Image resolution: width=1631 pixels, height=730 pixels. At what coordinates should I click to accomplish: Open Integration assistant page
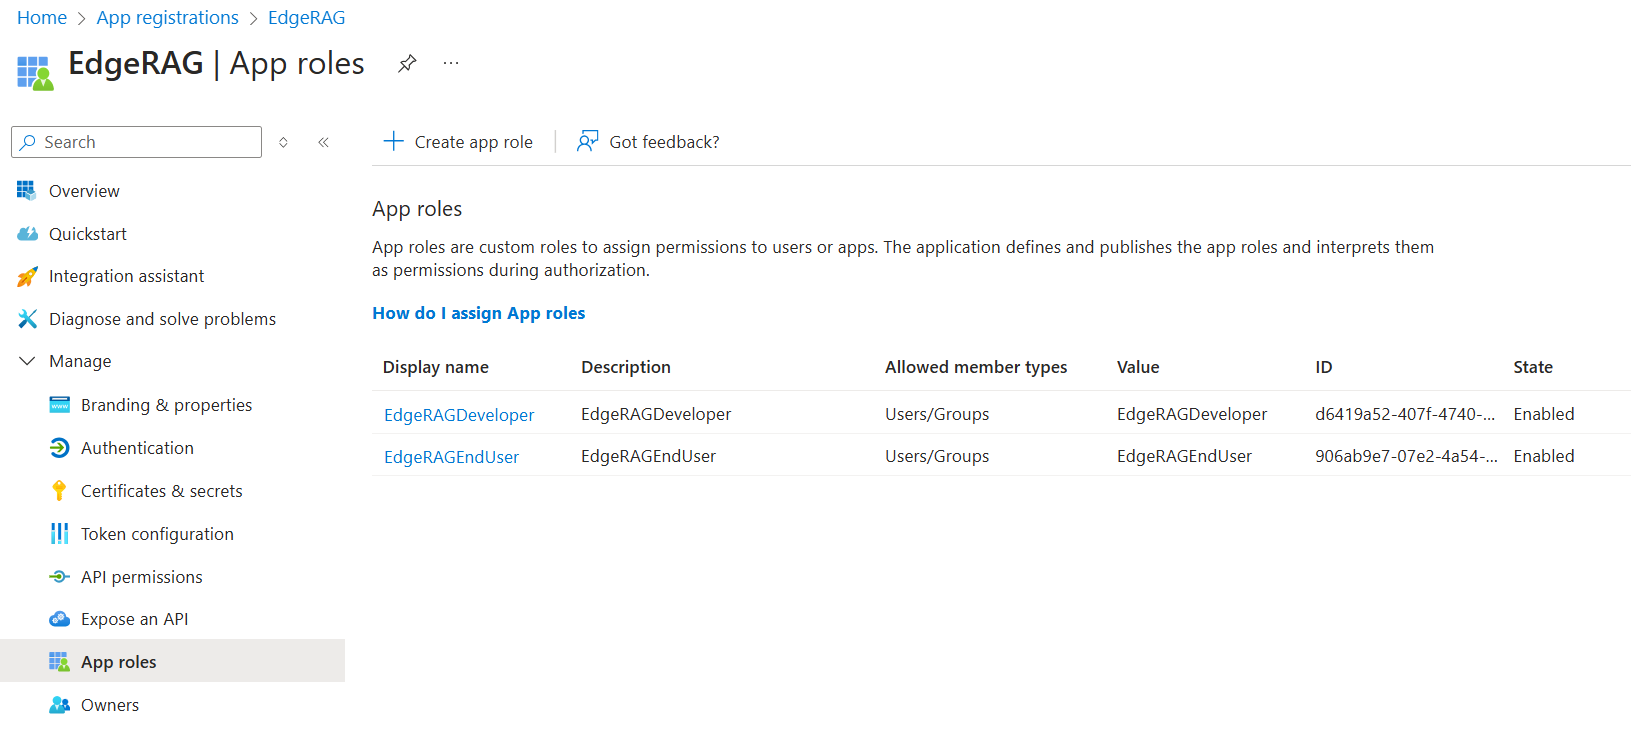click(126, 276)
